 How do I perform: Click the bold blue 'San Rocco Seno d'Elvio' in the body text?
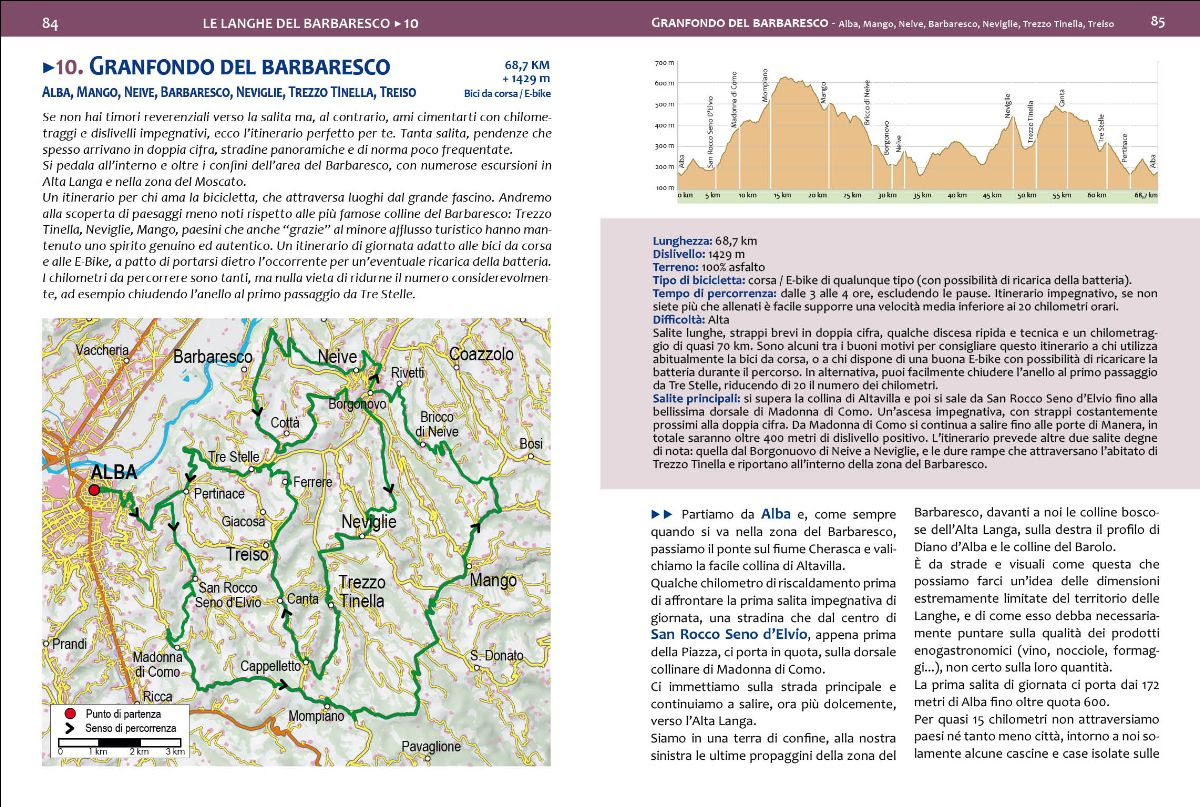coord(728,633)
